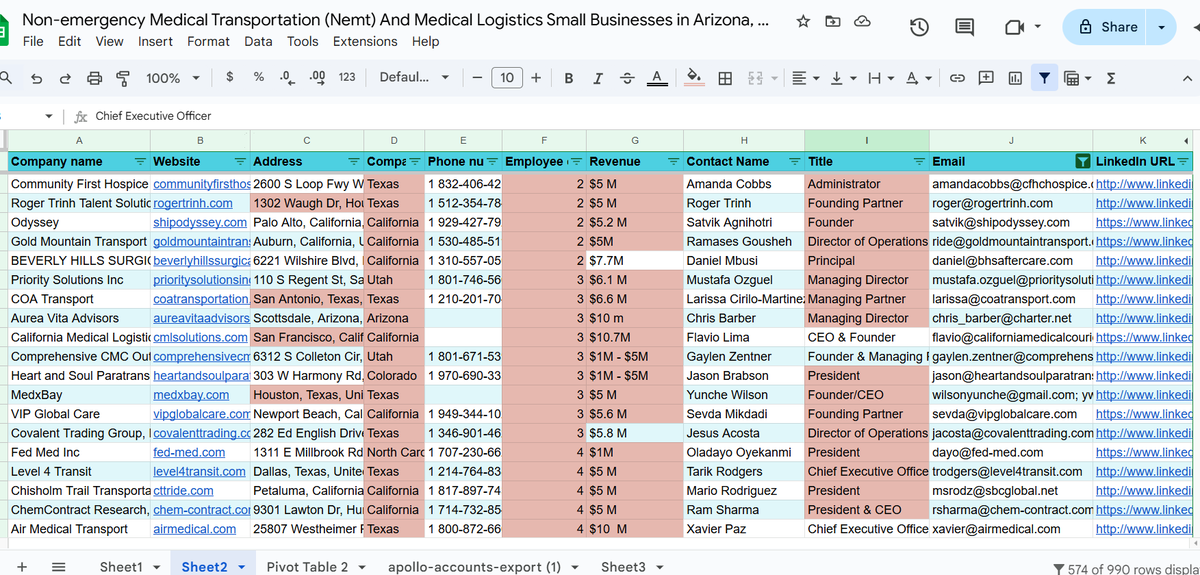
Task: Switch to apollo-accounts-export (1) tab
Action: pos(474,567)
